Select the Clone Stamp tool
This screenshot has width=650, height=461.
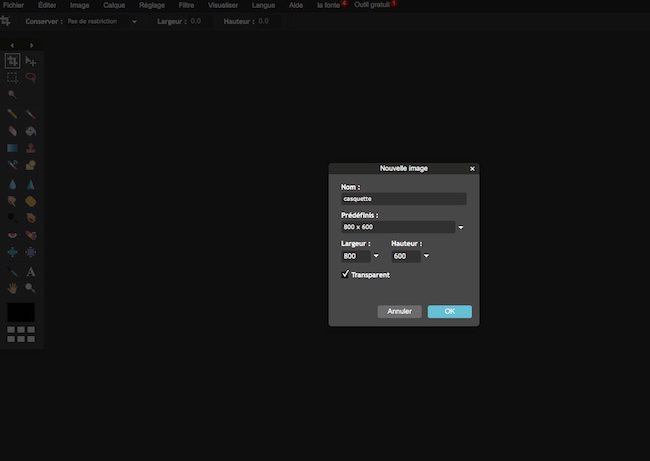(31, 148)
